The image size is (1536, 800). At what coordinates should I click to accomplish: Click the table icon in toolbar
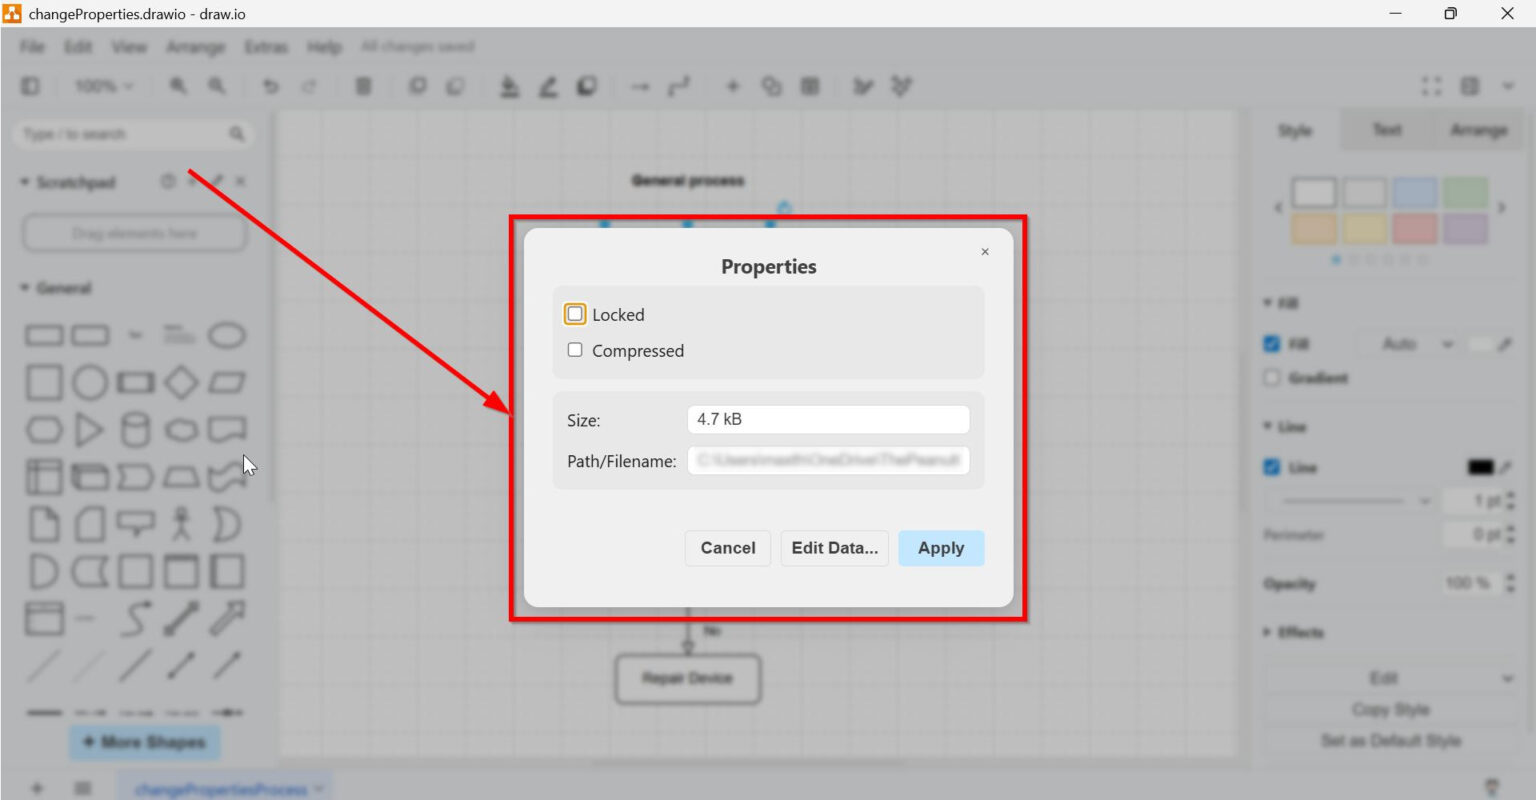(810, 87)
